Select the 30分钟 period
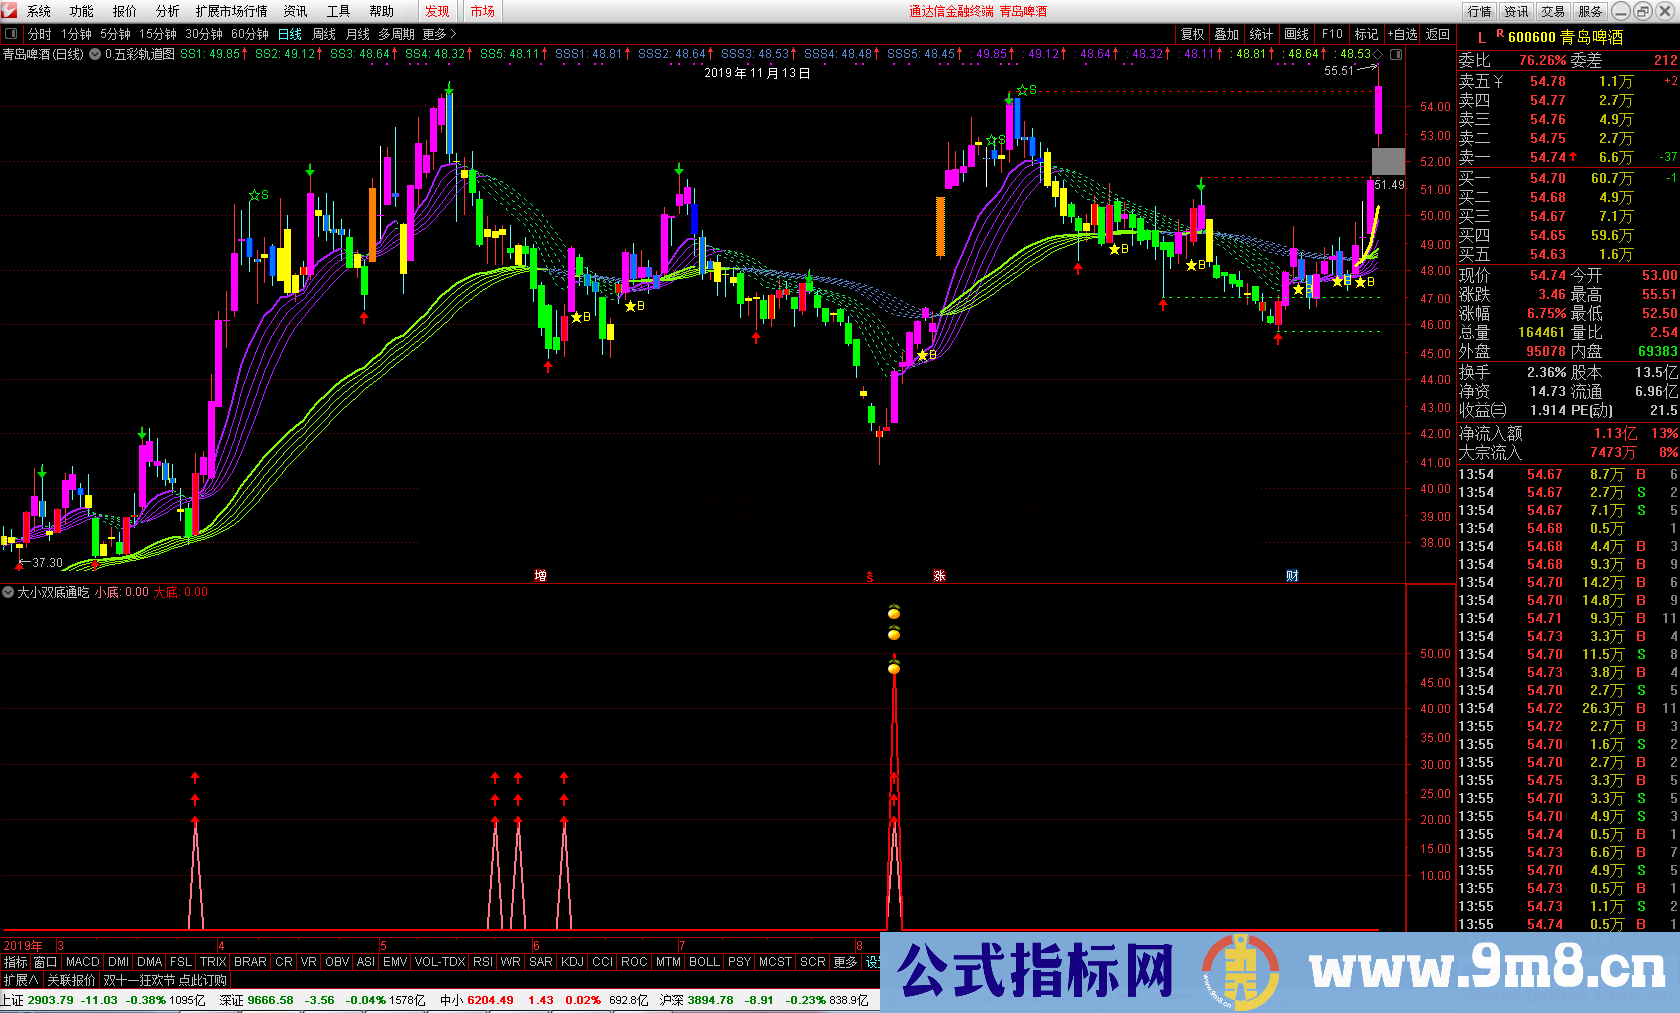The image size is (1680, 1013). [204, 34]
